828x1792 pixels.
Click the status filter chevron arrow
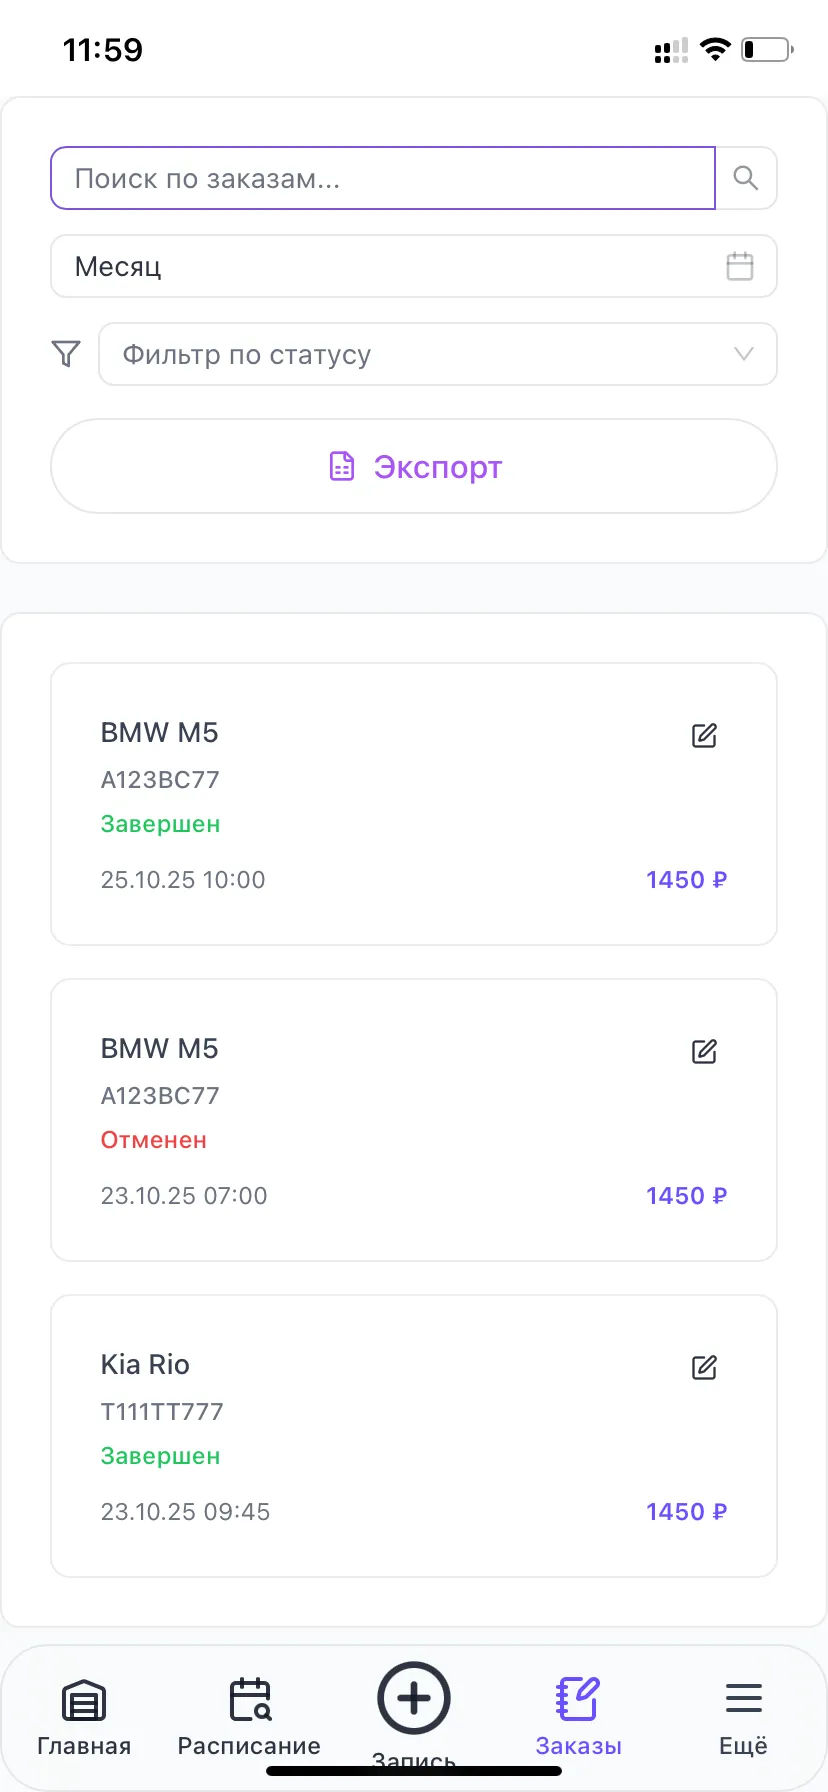(x=743, y=354)
